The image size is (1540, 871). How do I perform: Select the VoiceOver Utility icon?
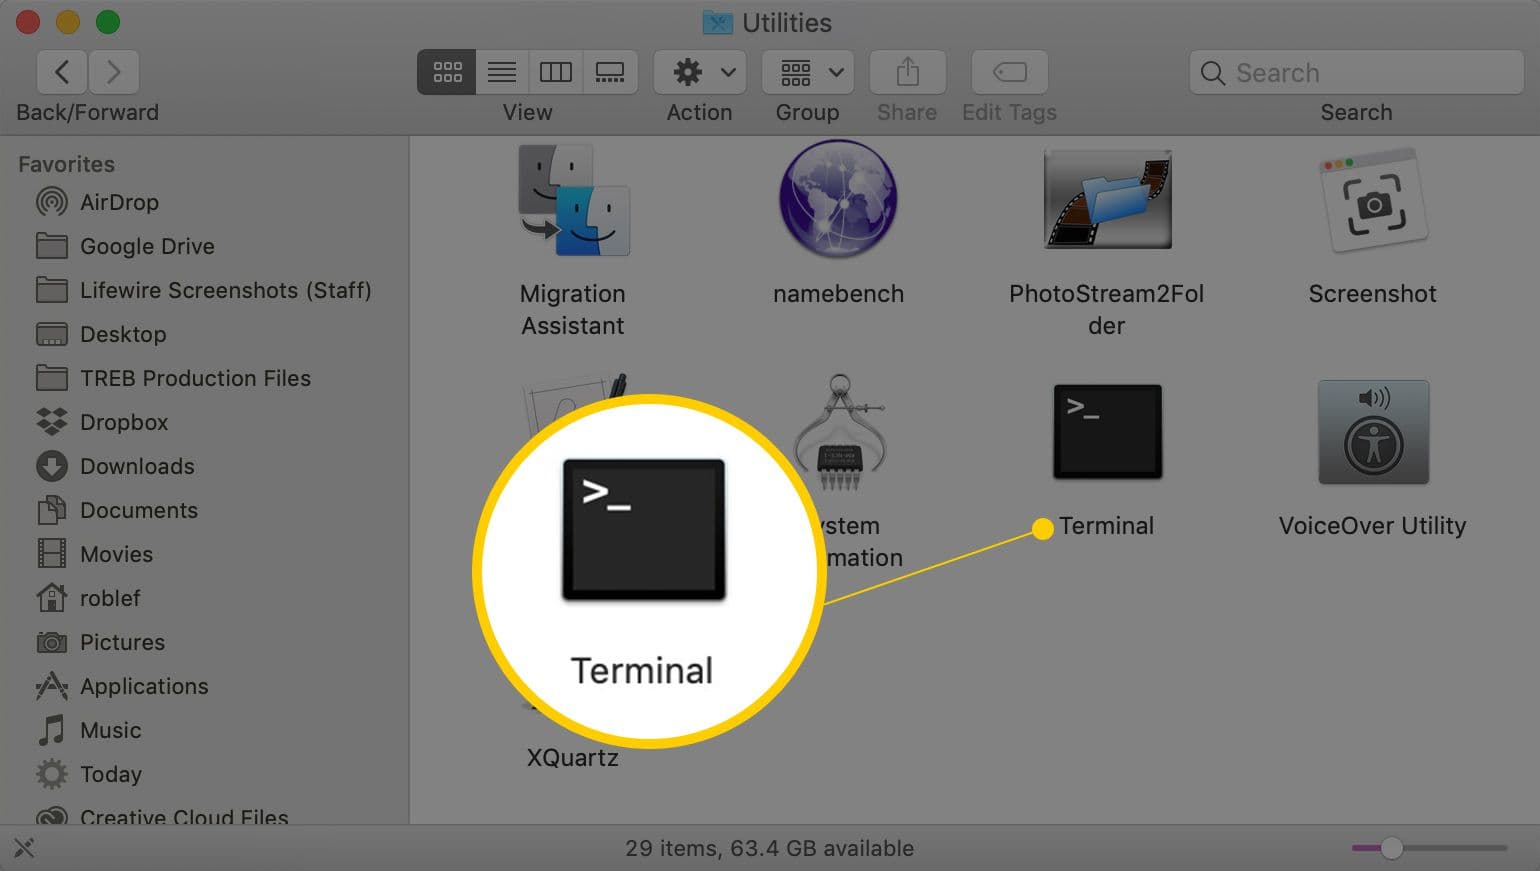[1373, 432]
